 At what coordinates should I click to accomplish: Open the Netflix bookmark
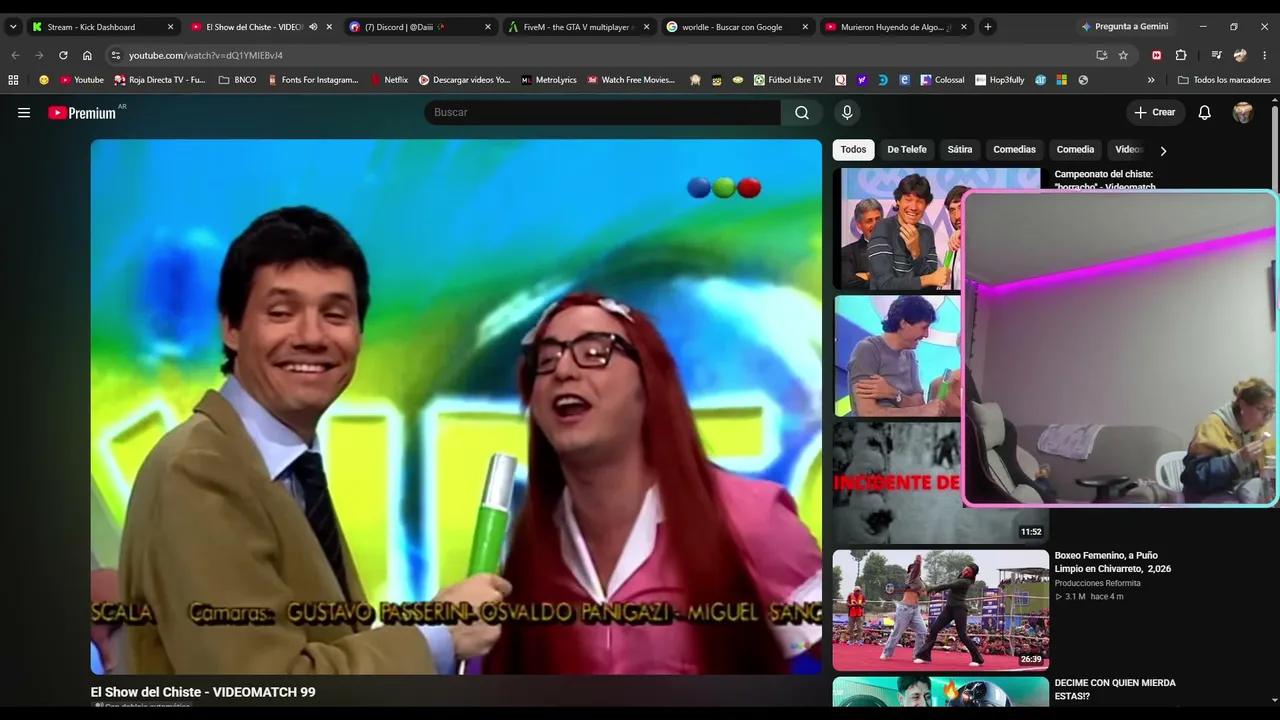[389, 80]
